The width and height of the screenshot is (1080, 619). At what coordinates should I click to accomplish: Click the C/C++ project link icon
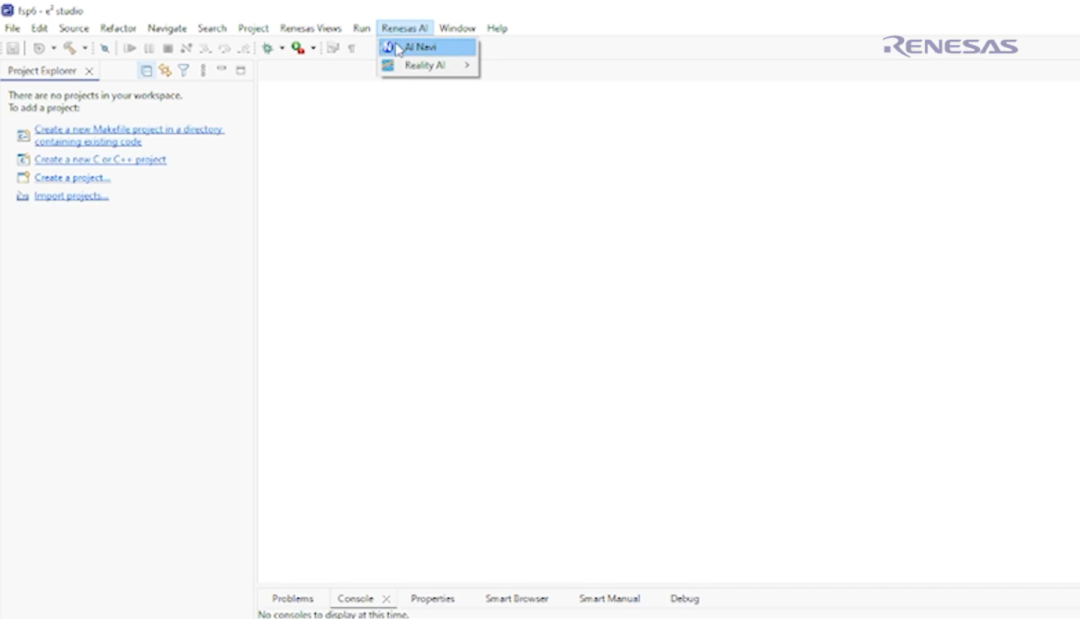23,160
